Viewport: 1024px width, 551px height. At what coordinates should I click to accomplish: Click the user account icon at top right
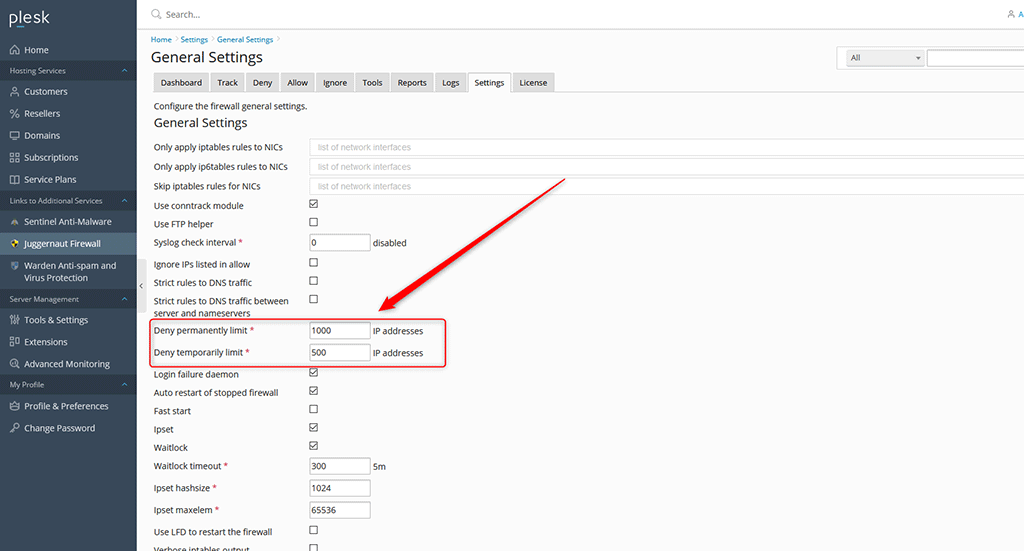coord(1011,14)
